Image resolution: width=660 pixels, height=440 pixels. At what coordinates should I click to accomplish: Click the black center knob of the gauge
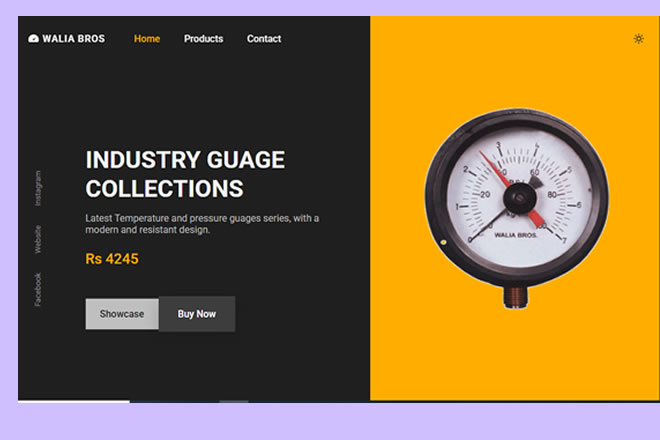click(x=516, y=199)
